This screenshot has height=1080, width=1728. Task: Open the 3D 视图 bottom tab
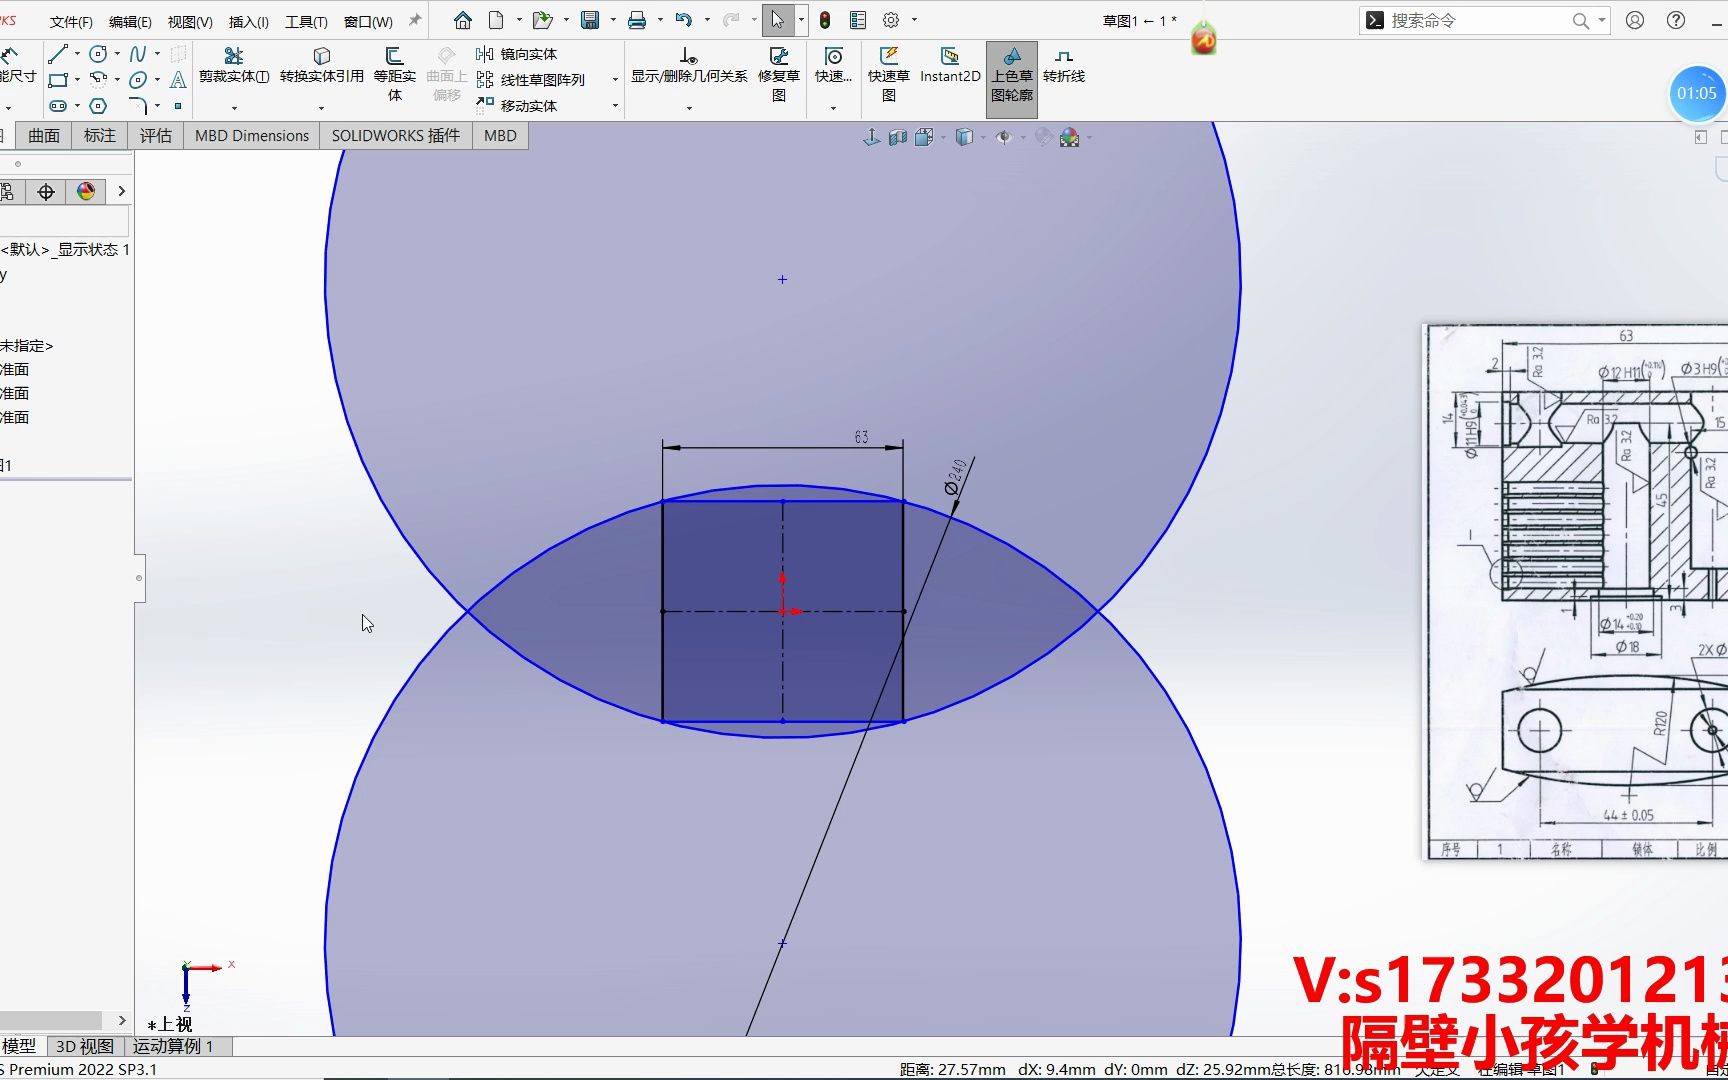pyautogui.click(x=85, y=1046)
